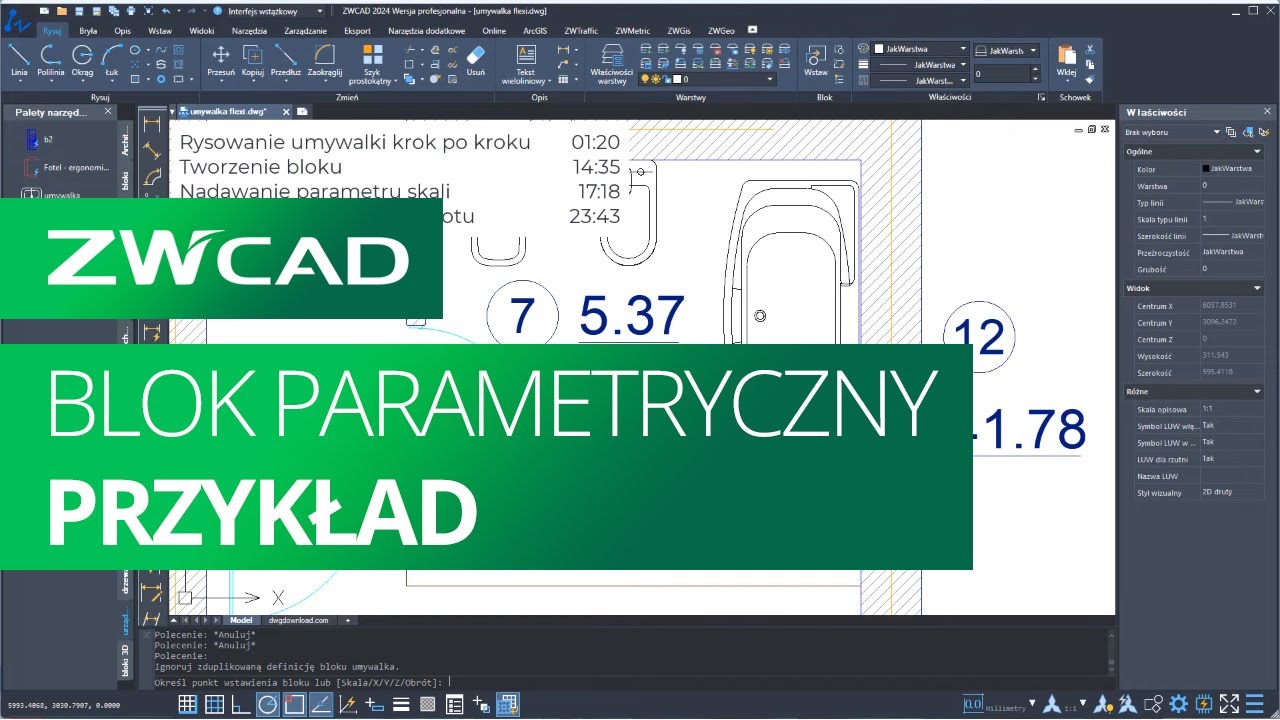This screenshot has height=720, width=1280.
Task: Activate the Kopiuj copy tool
Action: pyautogui.click(x=253, y=60)
